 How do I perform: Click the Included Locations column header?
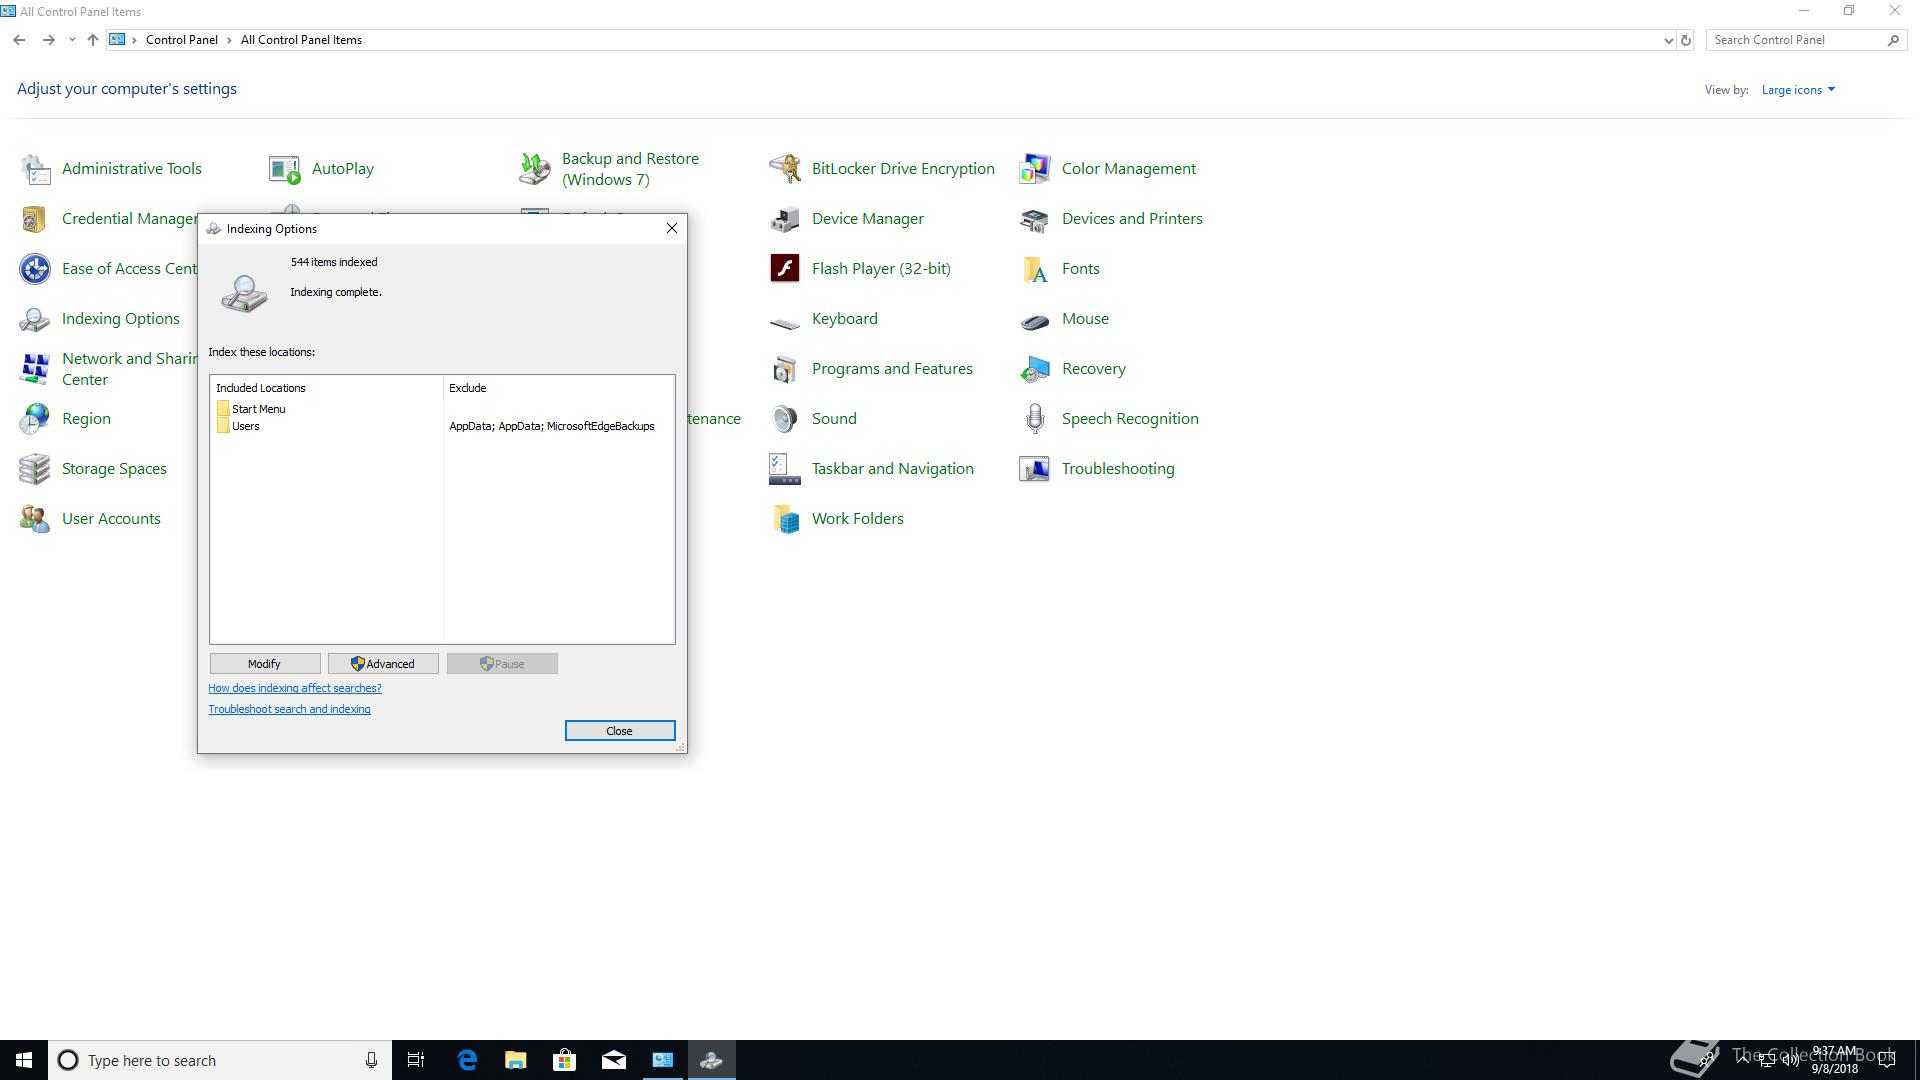click(x=326, y=388)
